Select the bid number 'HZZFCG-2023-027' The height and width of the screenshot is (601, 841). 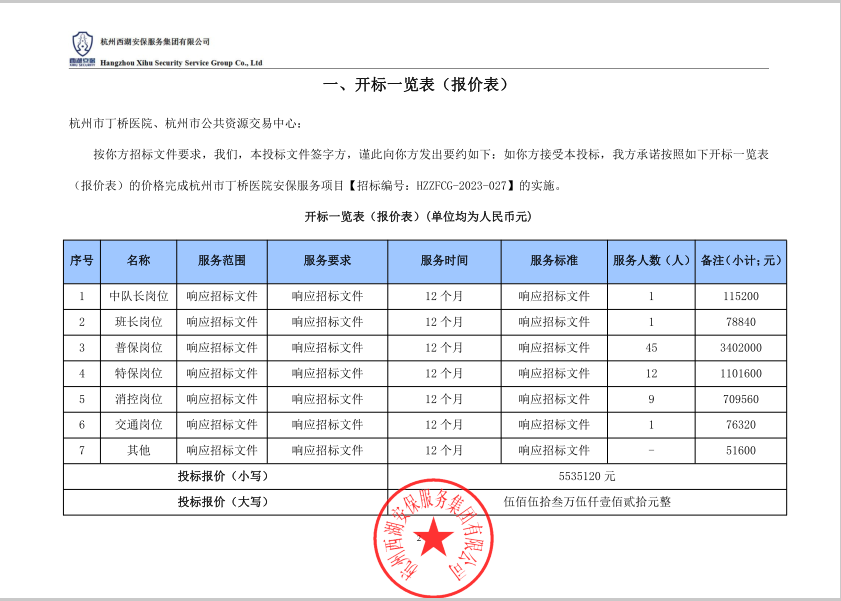pos(461,186)
